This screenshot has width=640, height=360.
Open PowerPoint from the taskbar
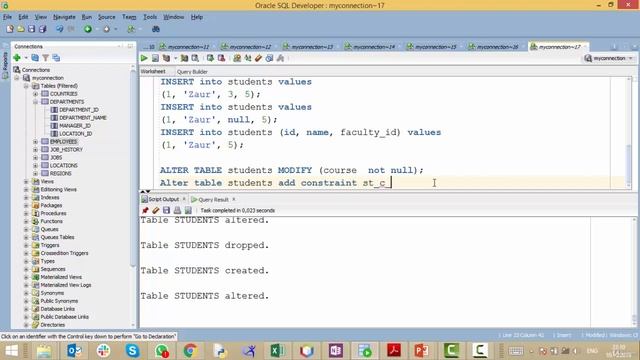422,351
